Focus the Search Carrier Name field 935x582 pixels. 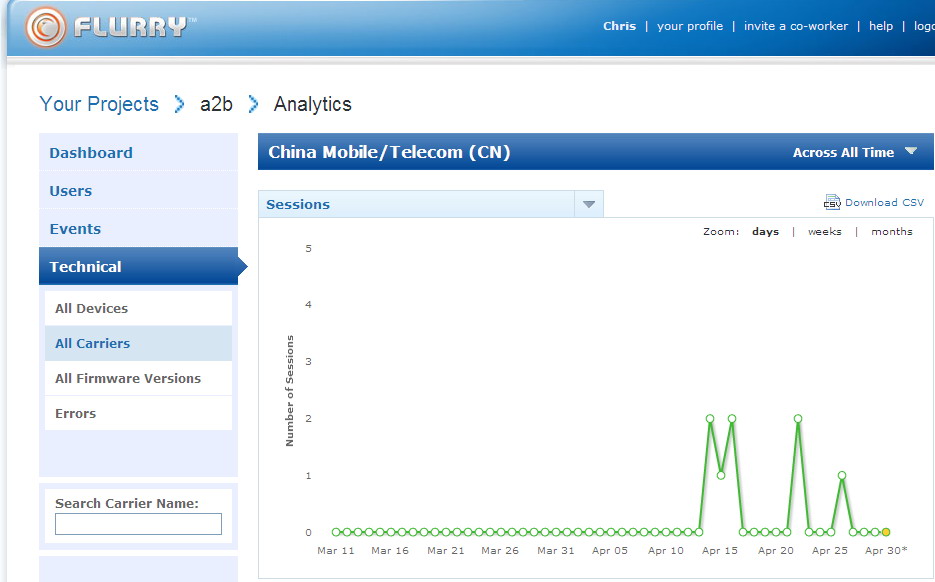tap(138, 524)
